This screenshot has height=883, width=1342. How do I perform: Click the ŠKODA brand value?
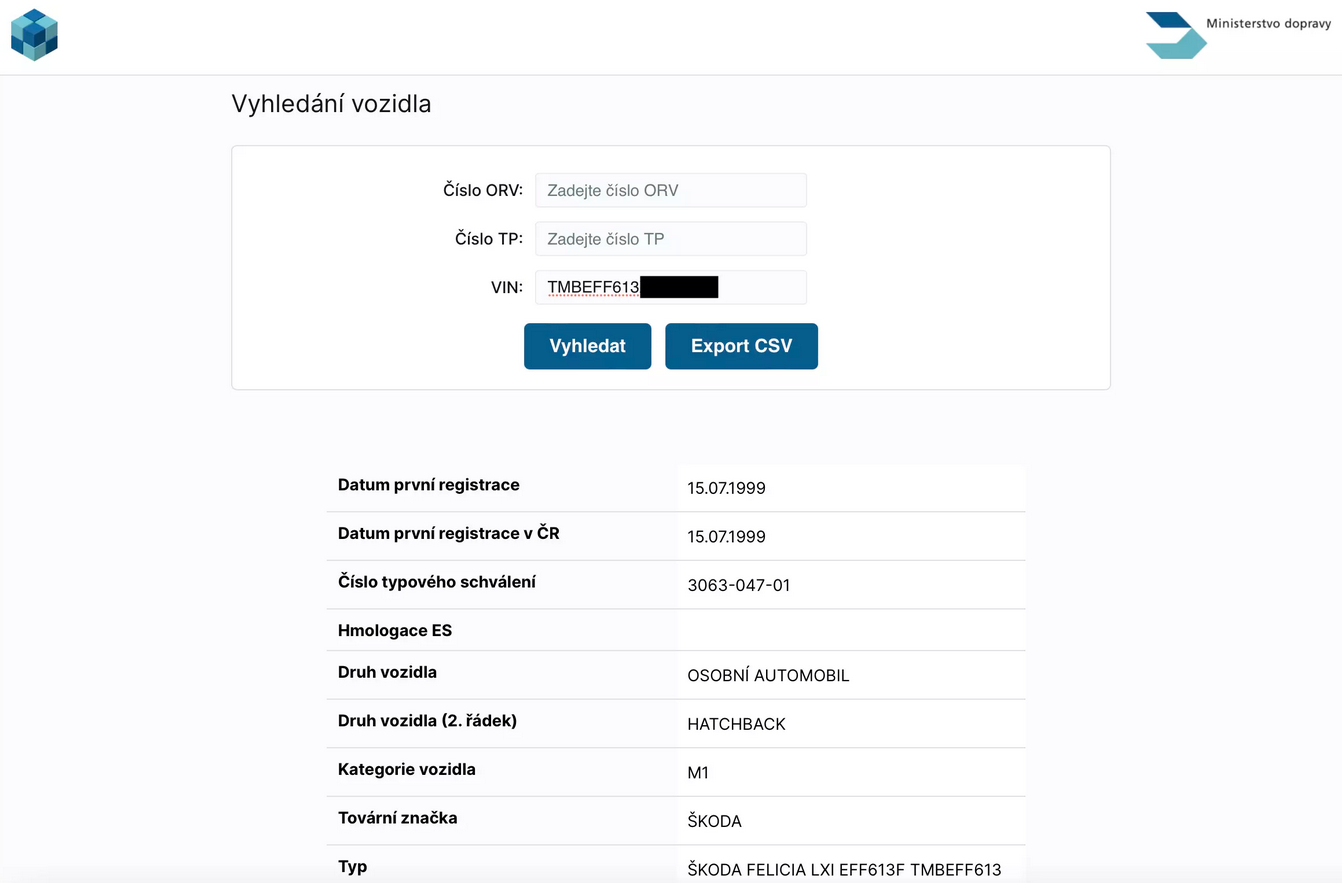(715, 821)
